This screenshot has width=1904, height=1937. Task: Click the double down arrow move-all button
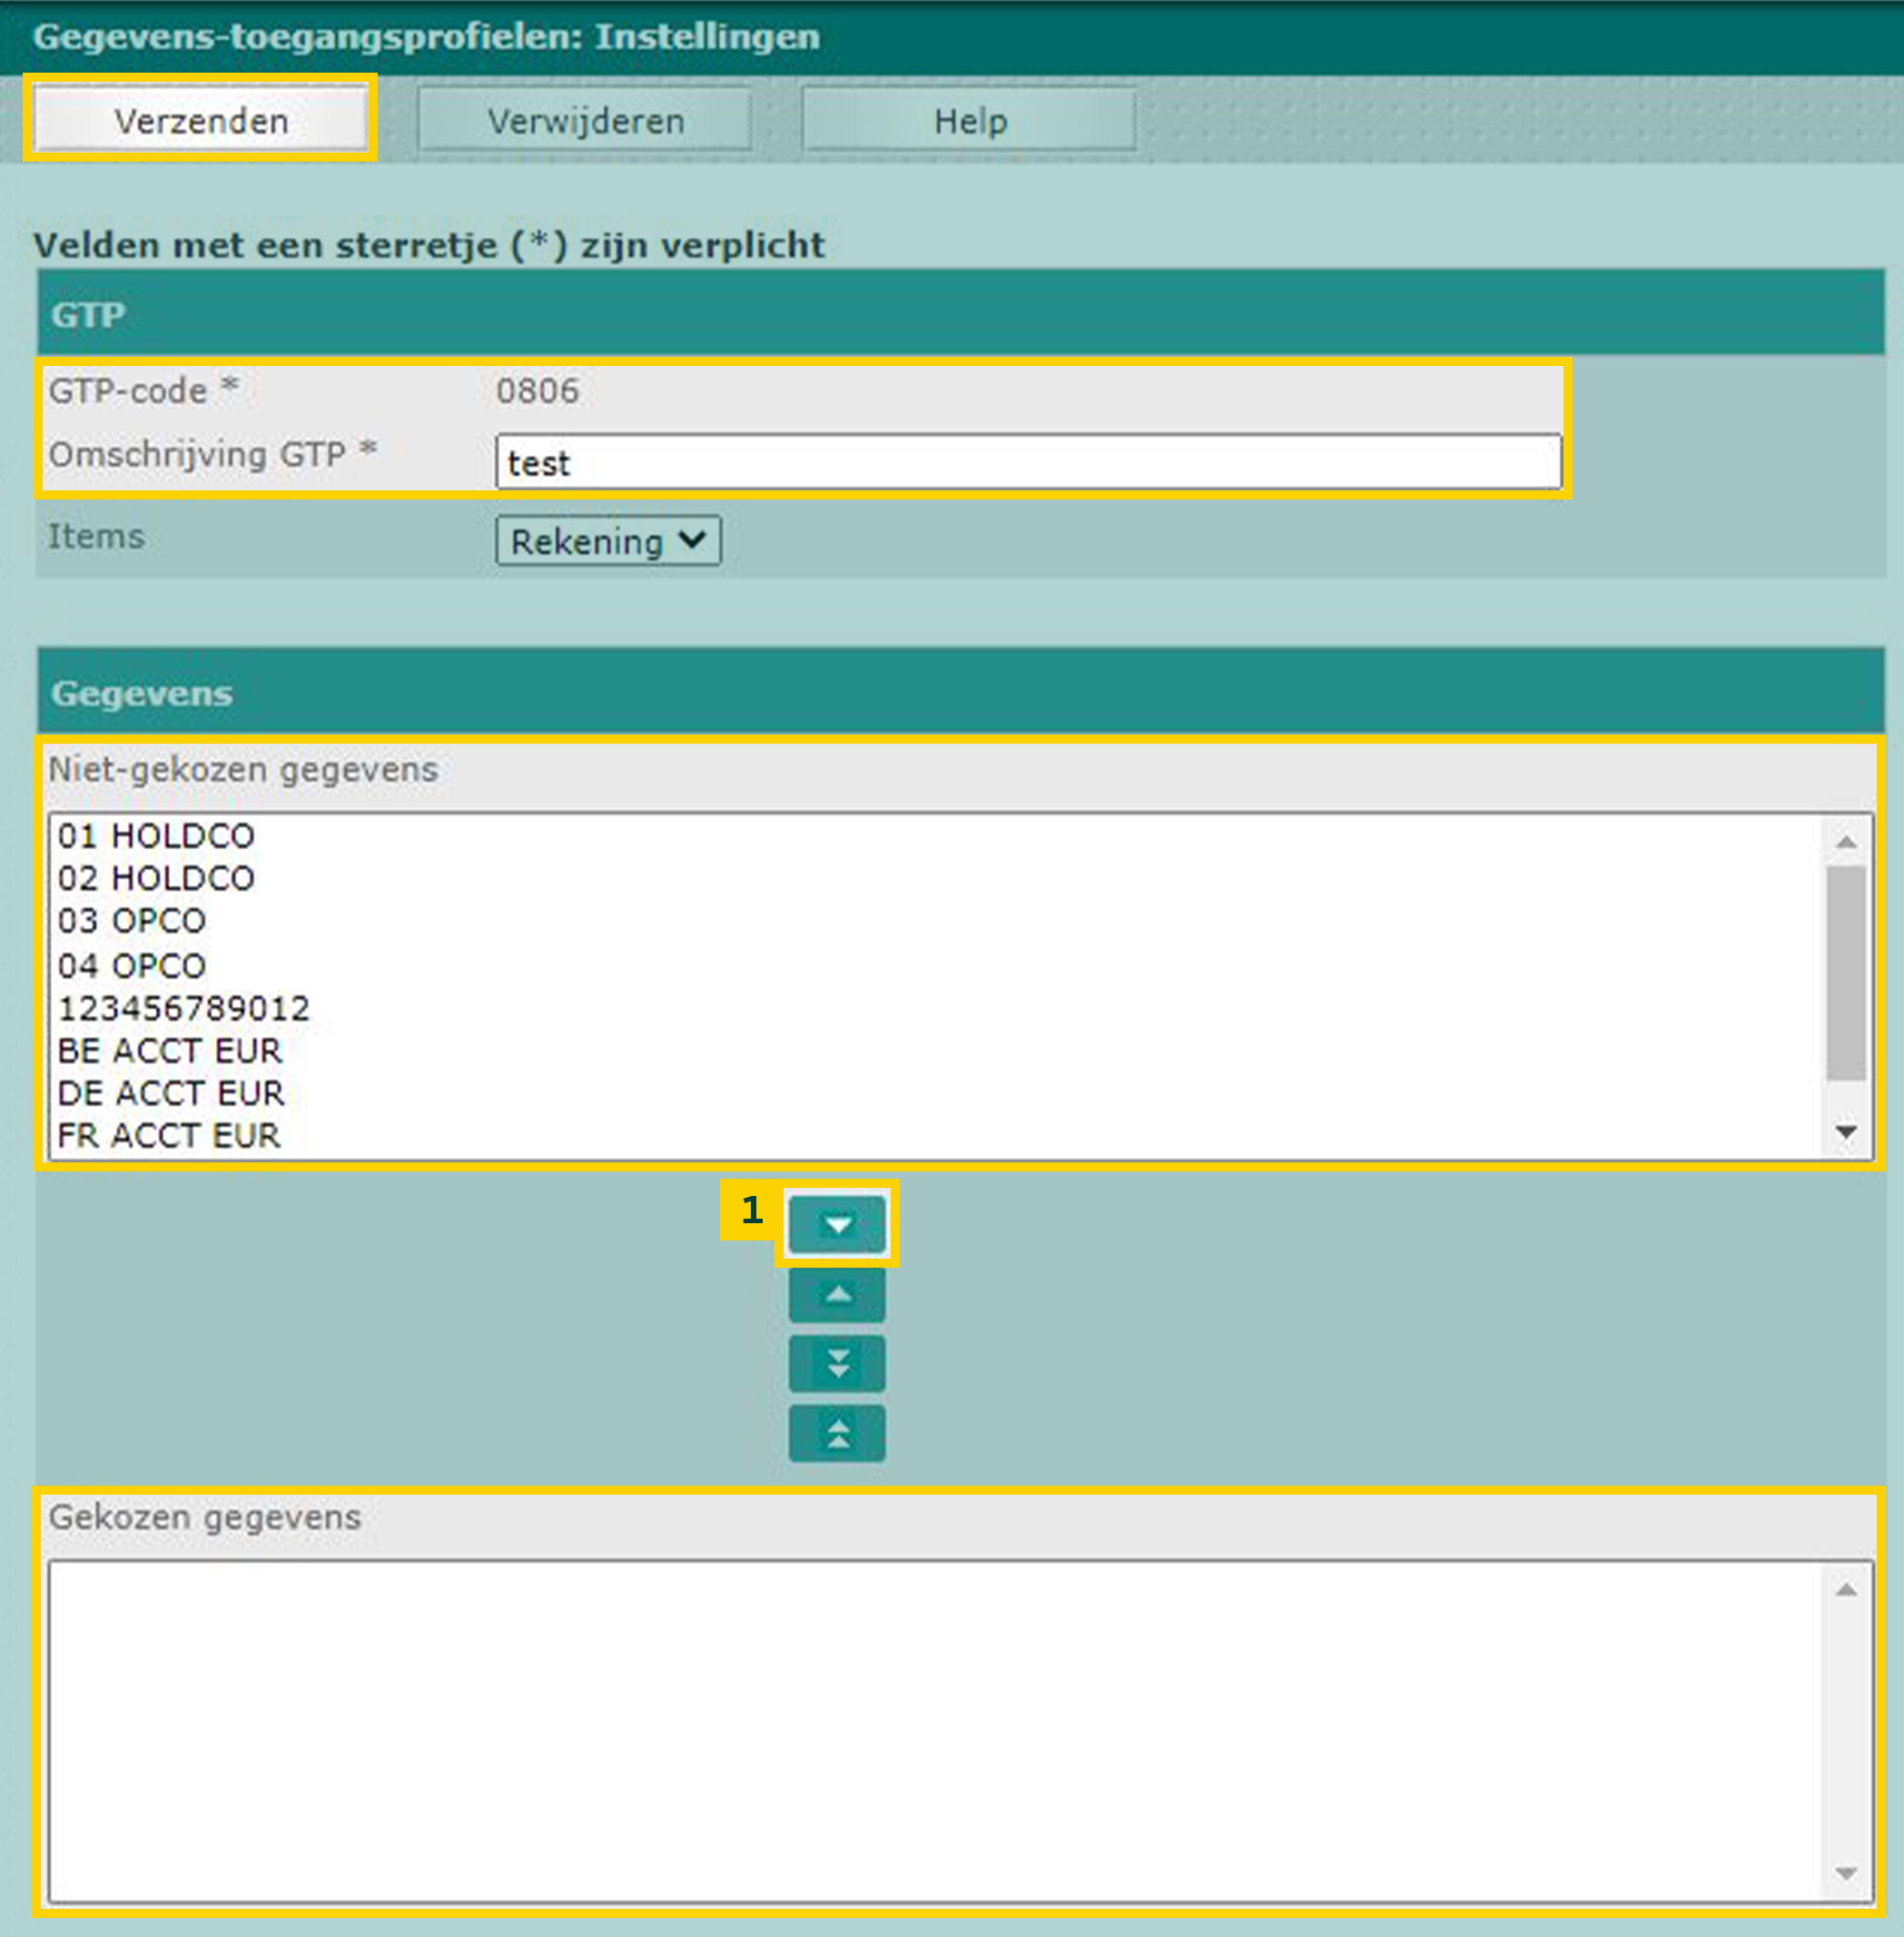pos(837,1364)
